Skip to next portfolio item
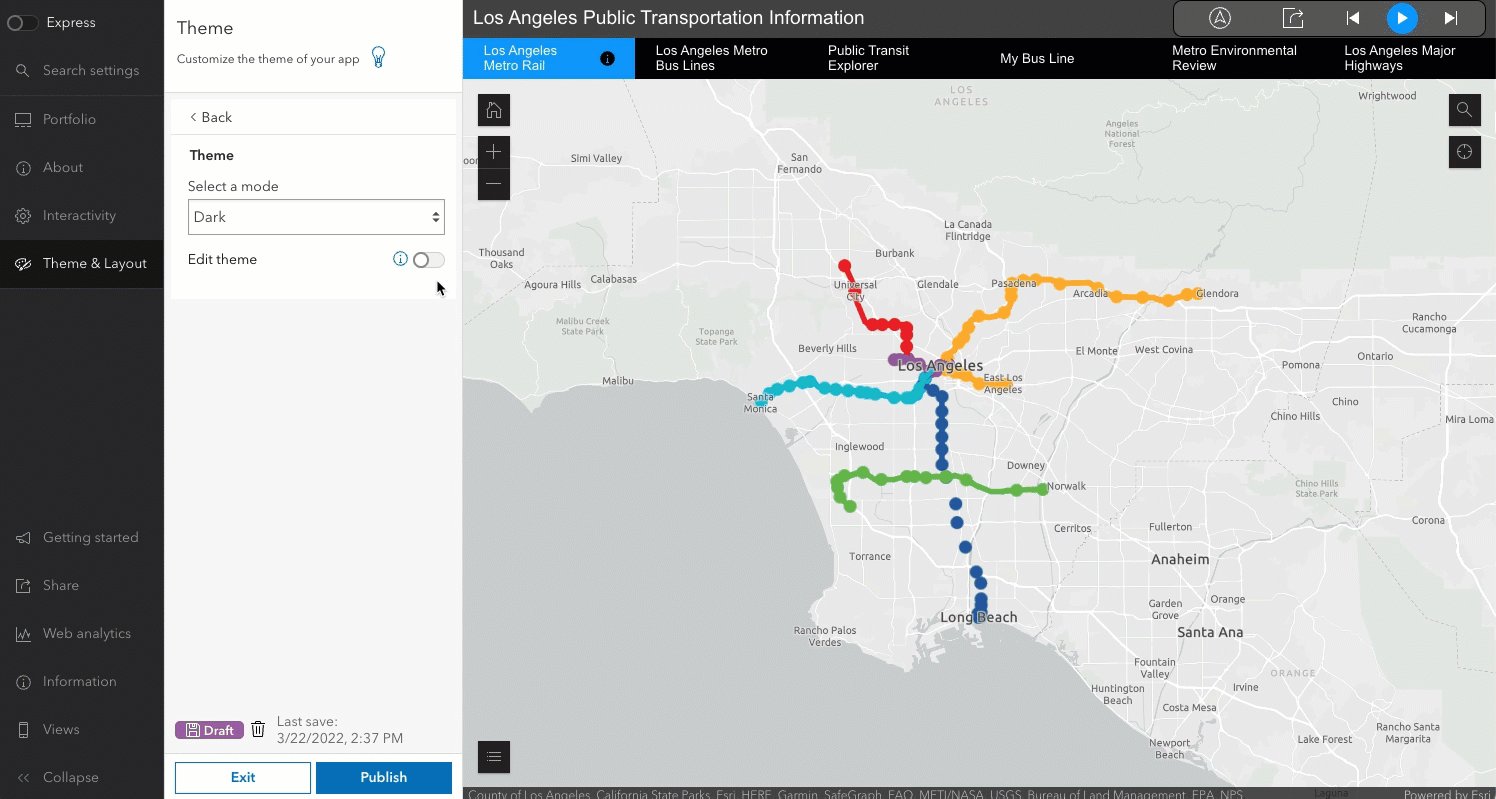 (1451, 18)
